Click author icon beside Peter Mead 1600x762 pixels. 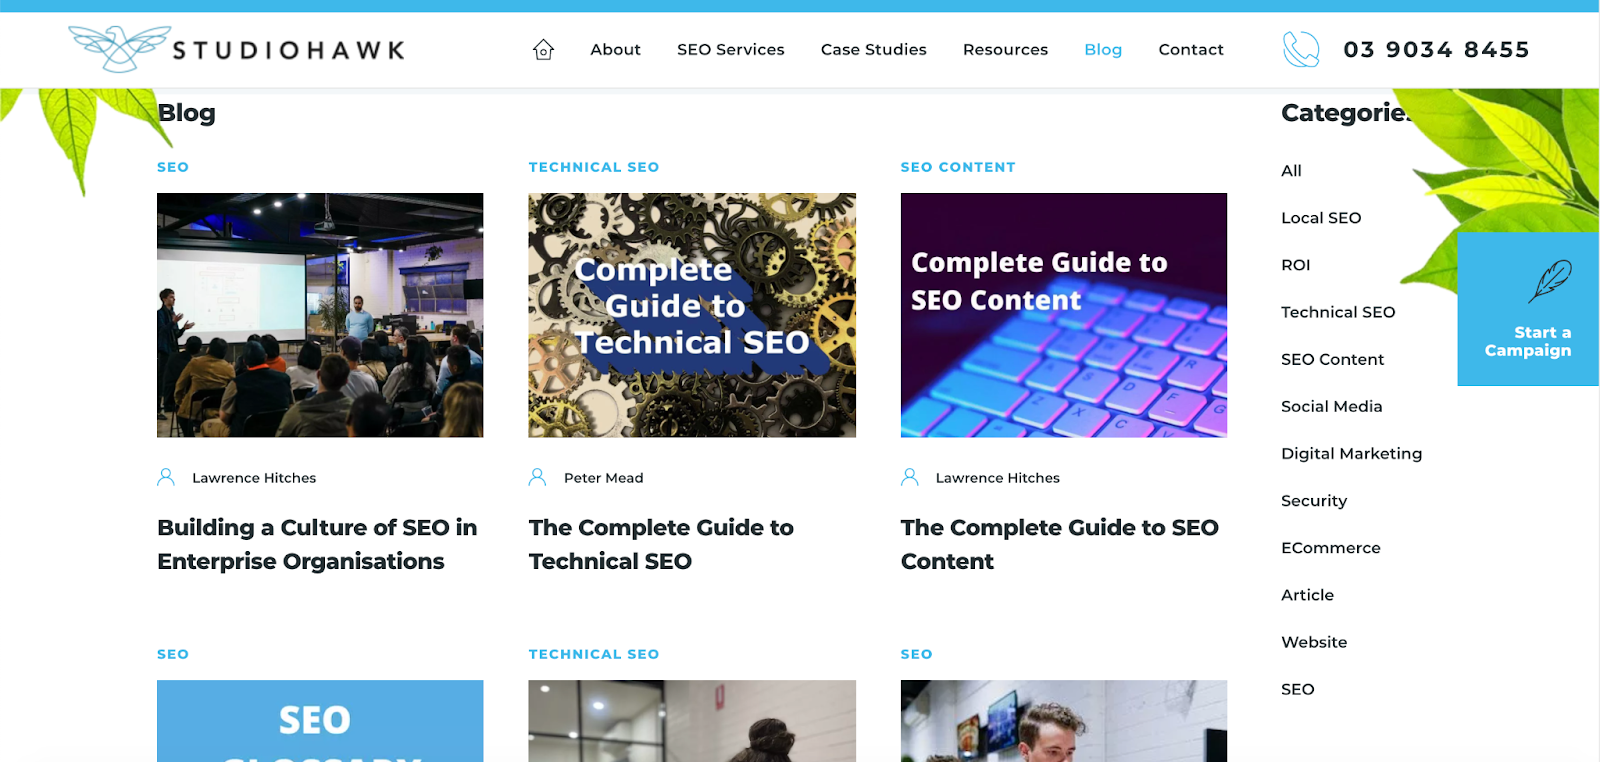coord(537,477)
